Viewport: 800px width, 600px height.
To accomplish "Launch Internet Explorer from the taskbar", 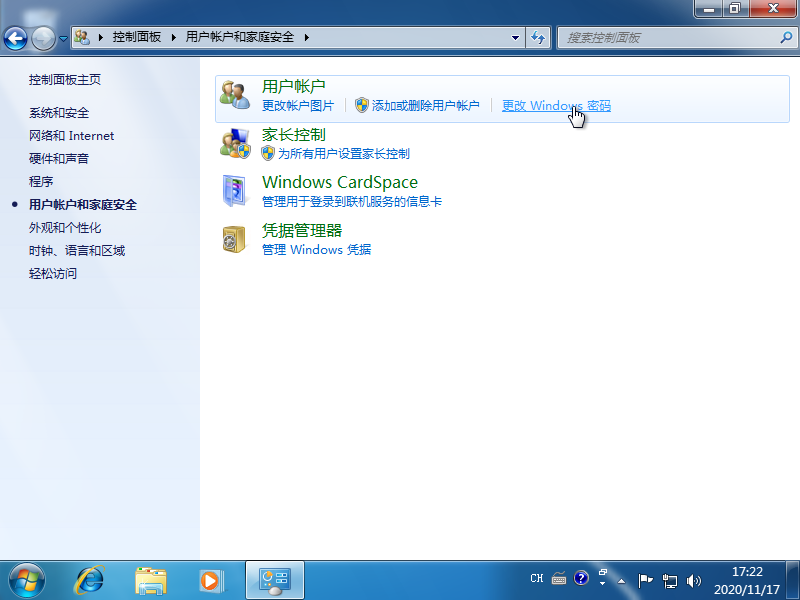I will [x=88, y=580].
